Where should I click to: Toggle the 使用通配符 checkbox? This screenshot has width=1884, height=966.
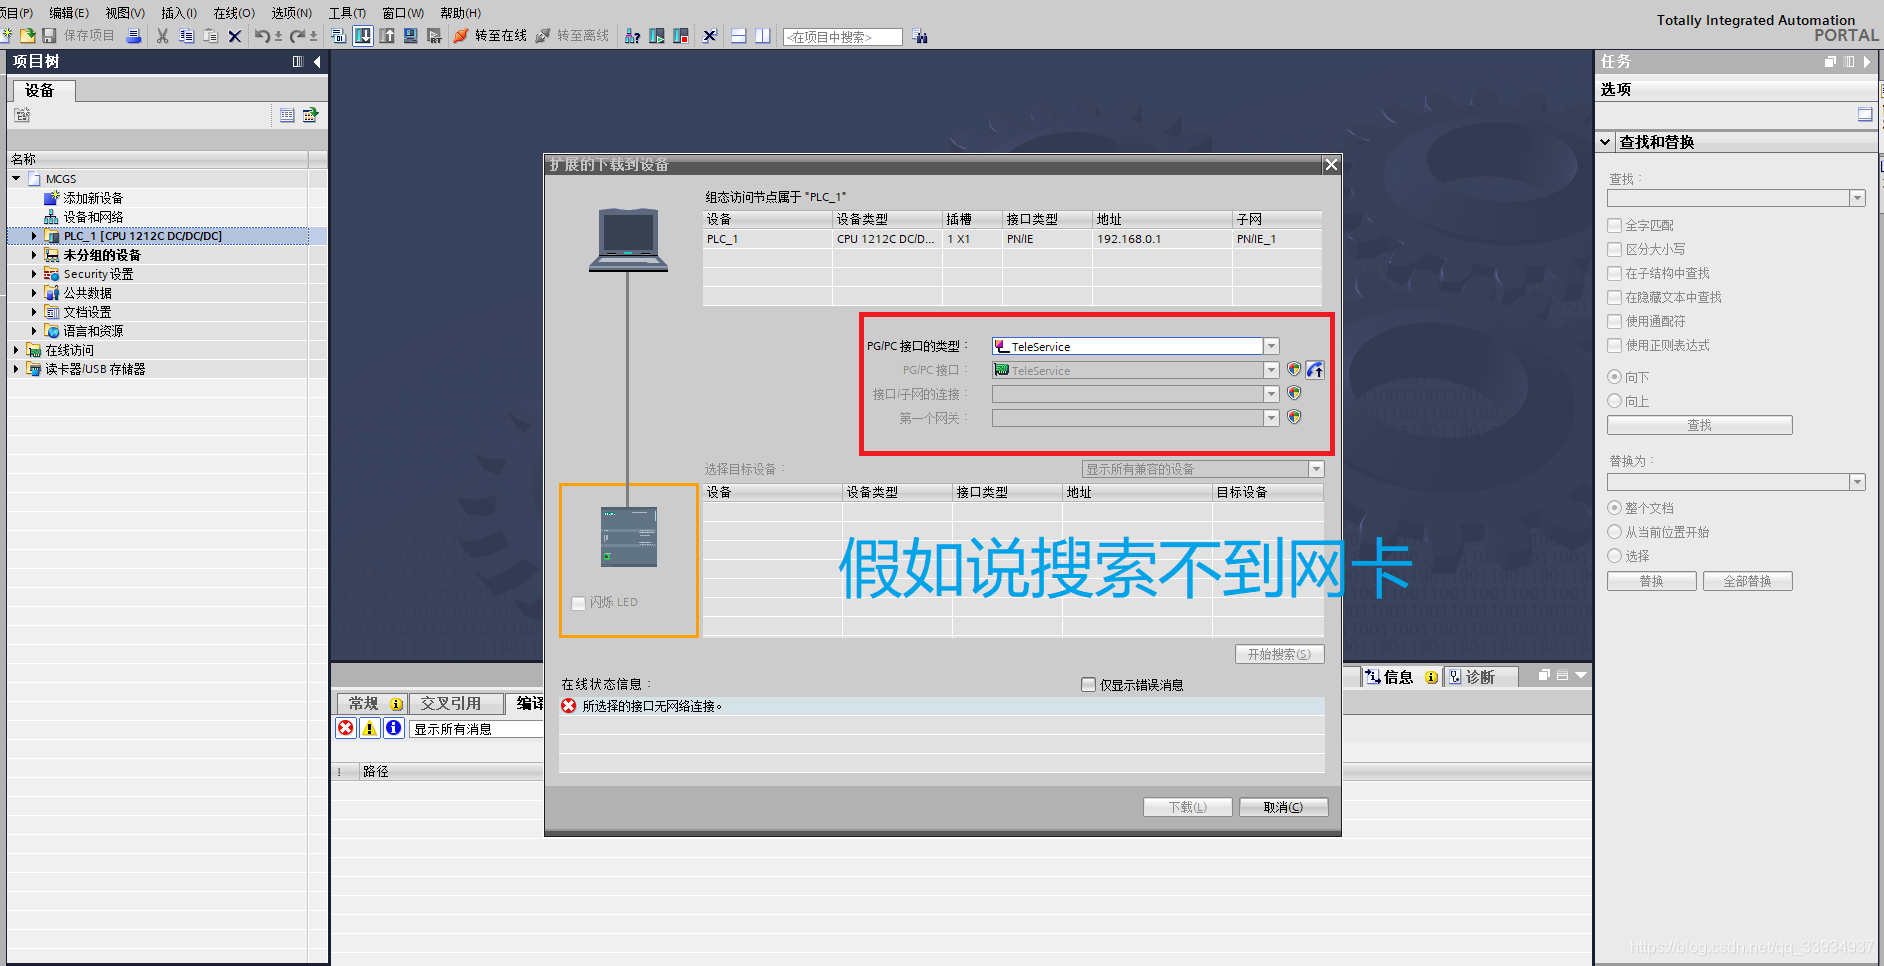coord(1614,321)
